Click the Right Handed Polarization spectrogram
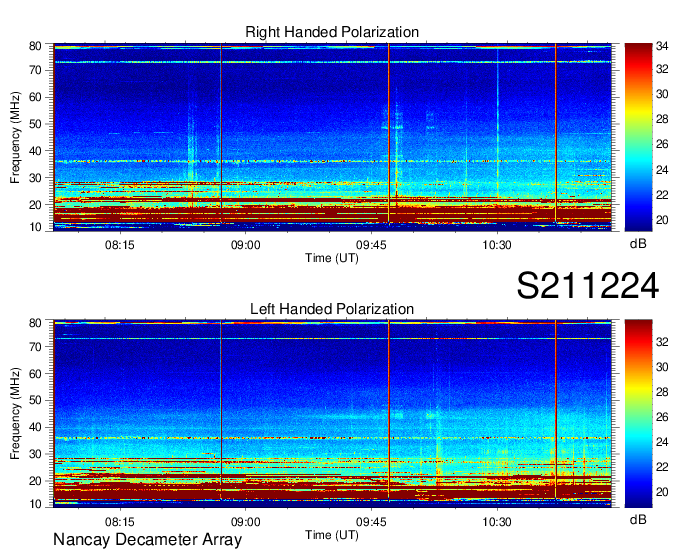Image resolution: width=680 pixels, height=552 pixels. pyautogui.click(x=332, y=137)
